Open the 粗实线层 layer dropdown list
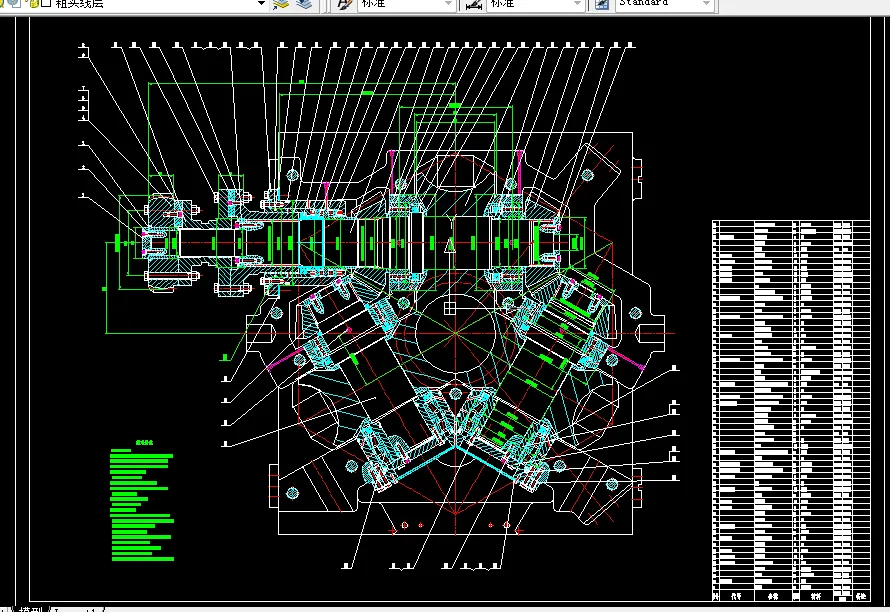 tap(261, 3)
